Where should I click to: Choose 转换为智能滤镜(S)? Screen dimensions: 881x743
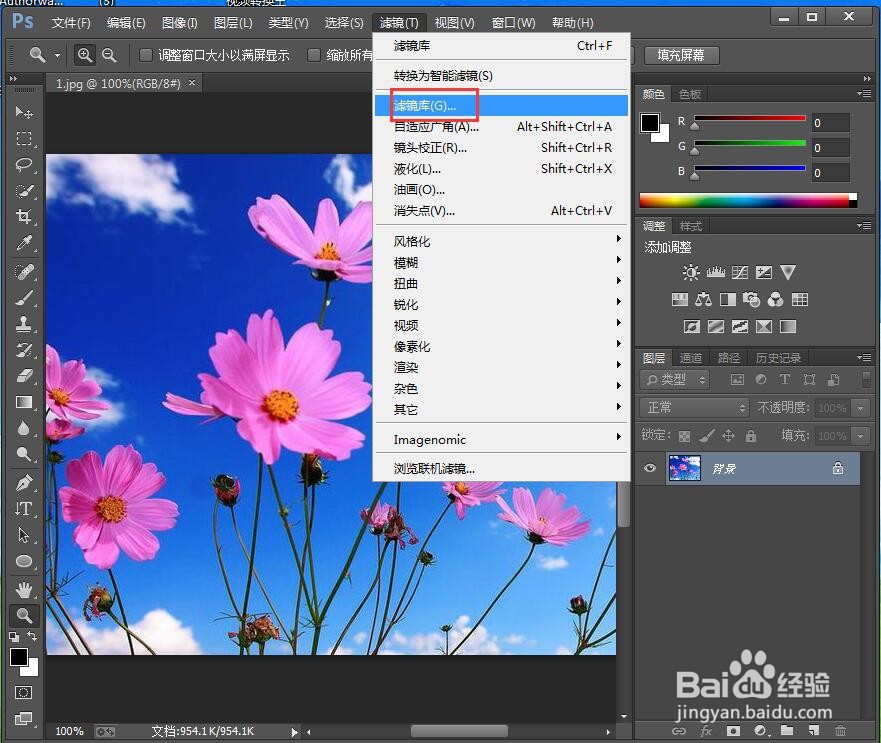click(502, 76)
